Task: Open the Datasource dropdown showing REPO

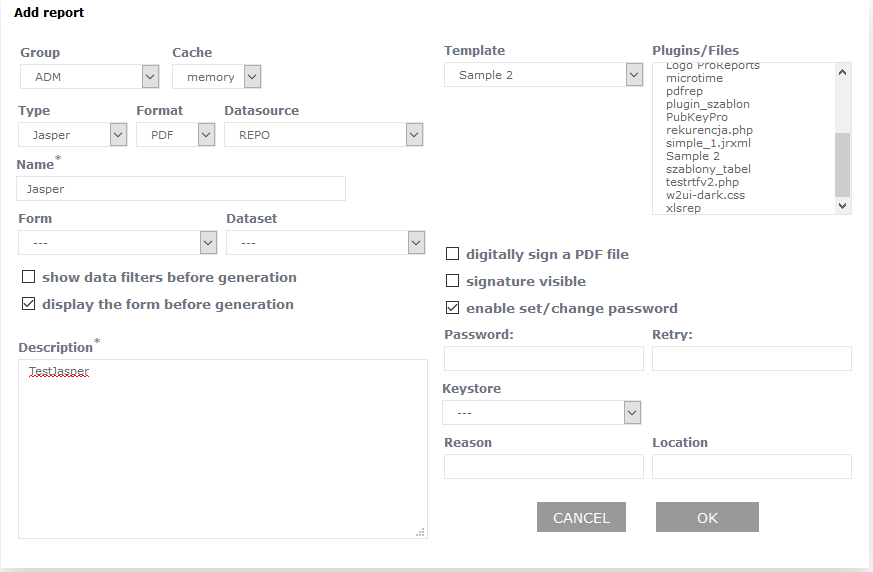Action: tap(323, 135)
